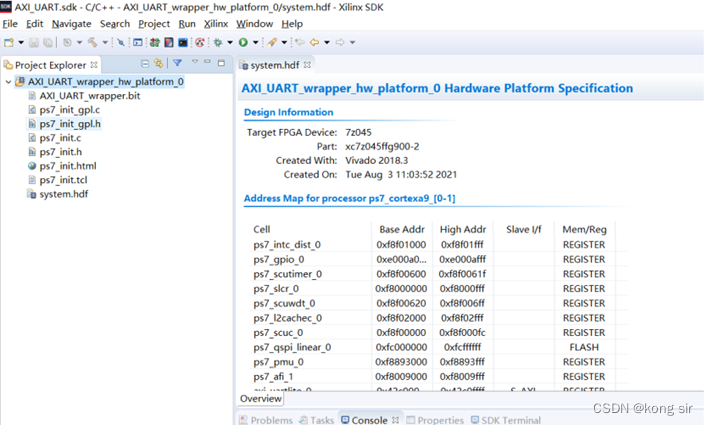Screen dimensions: 708x425
Task: Open the Edit menu
Action: pyautogui.click(x=34, y=24)
